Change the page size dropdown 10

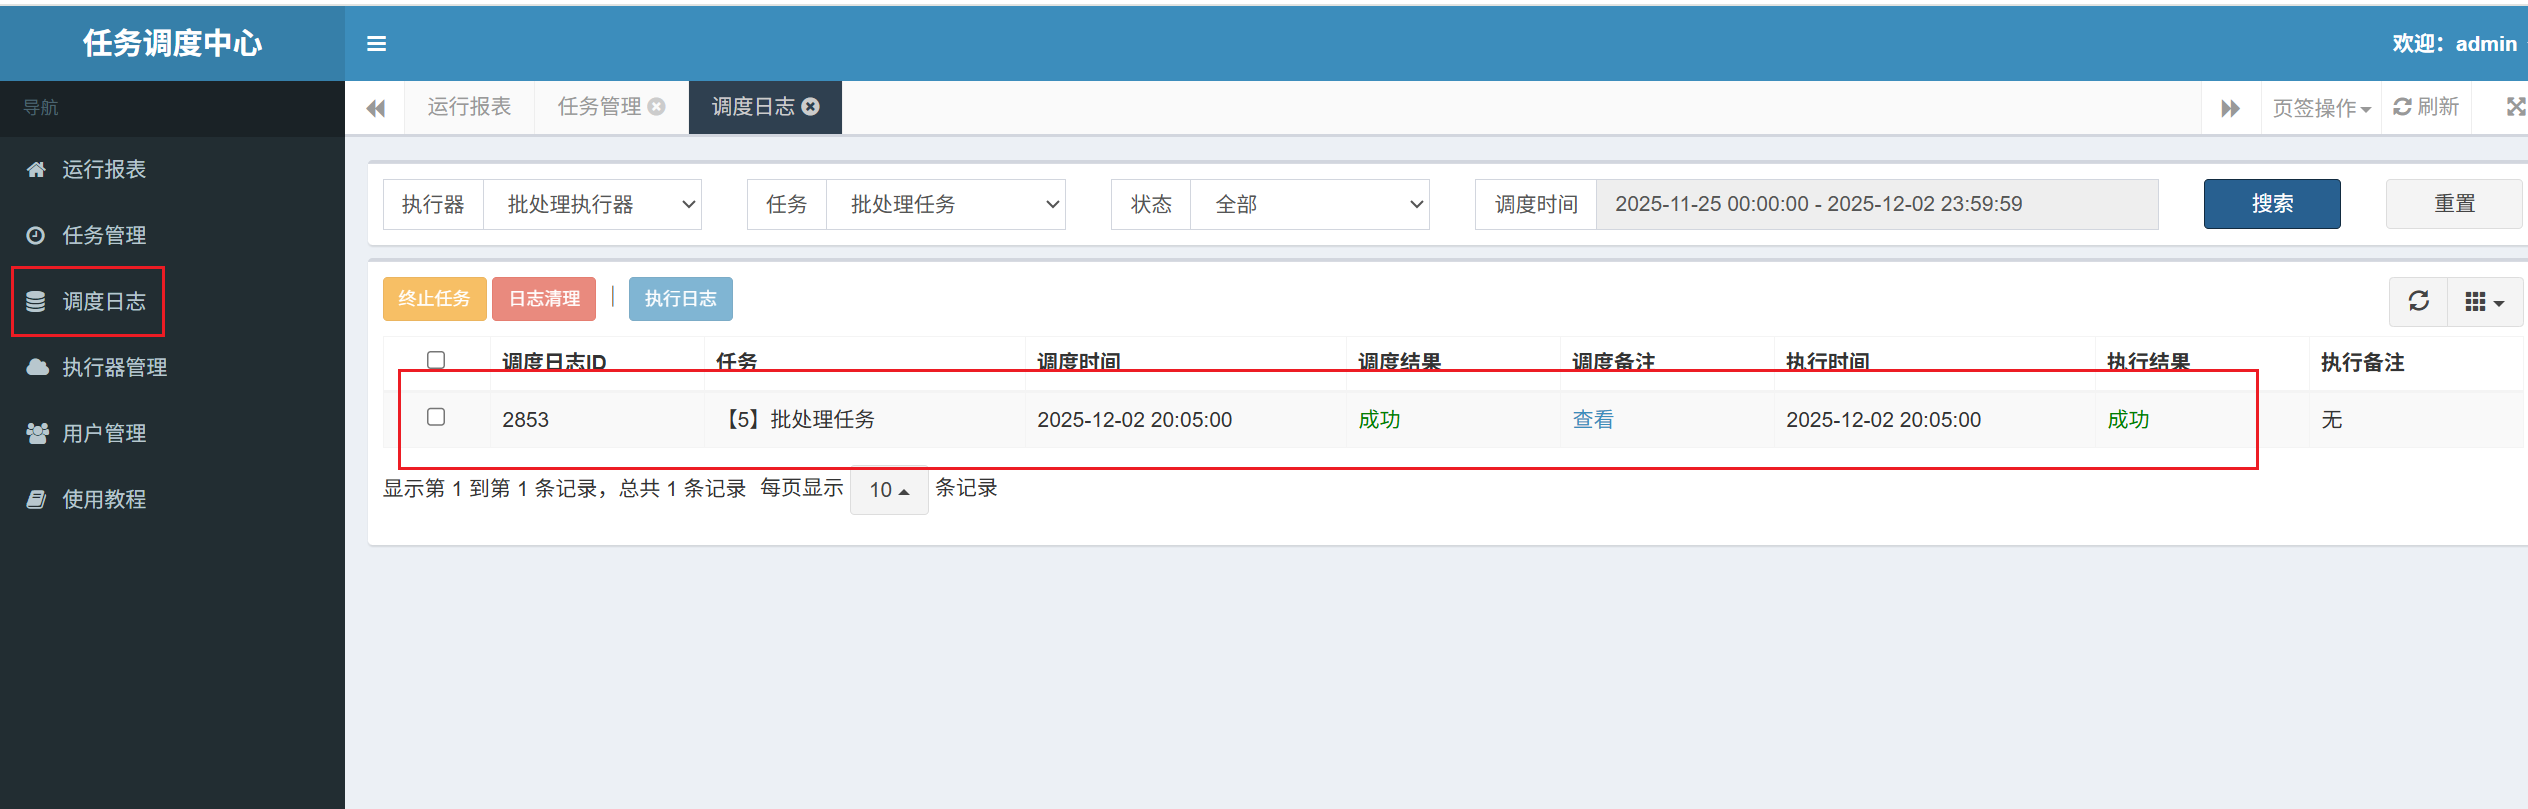pos(889,490)
